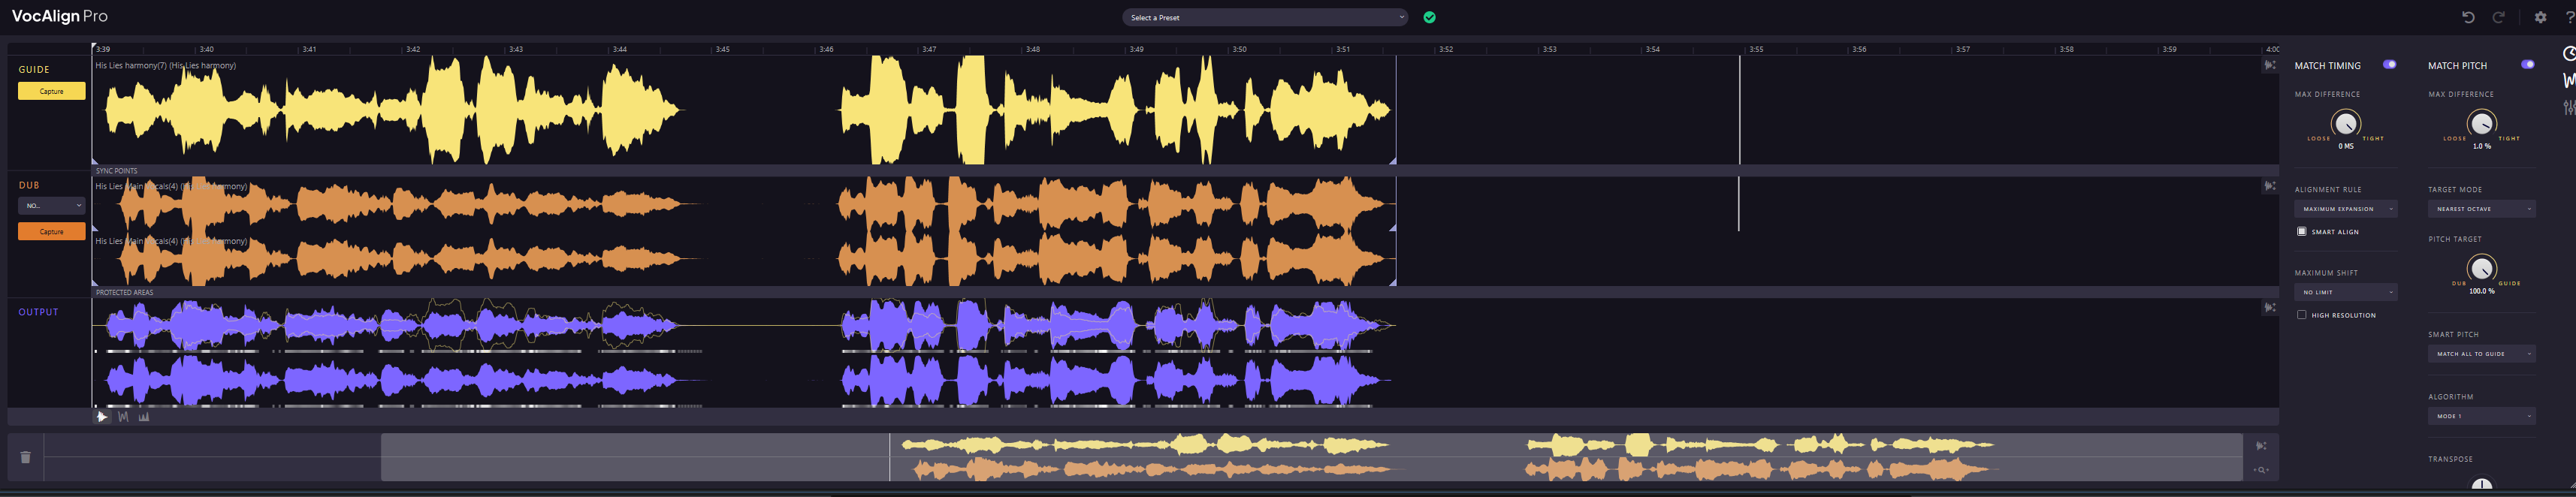
Task: Click the trash icon to delete capture
Action: [26, 457]
